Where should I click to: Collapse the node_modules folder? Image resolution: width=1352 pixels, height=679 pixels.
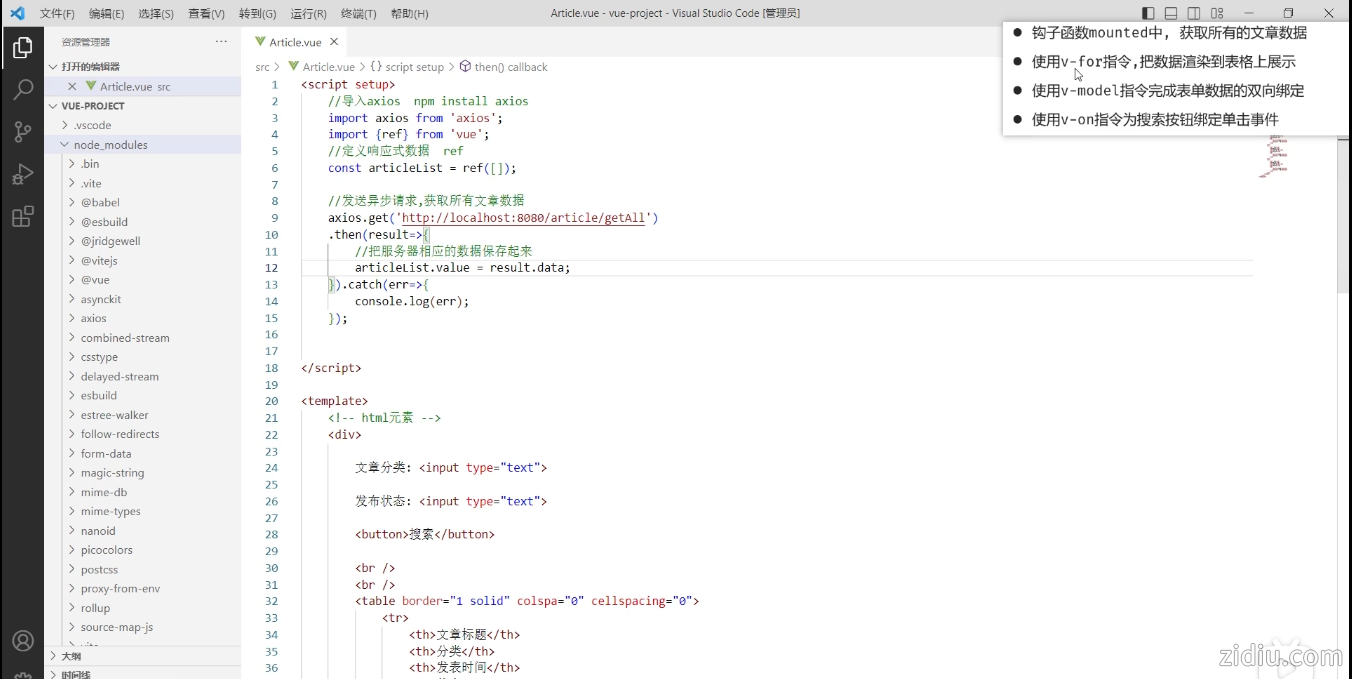point(110,145)
